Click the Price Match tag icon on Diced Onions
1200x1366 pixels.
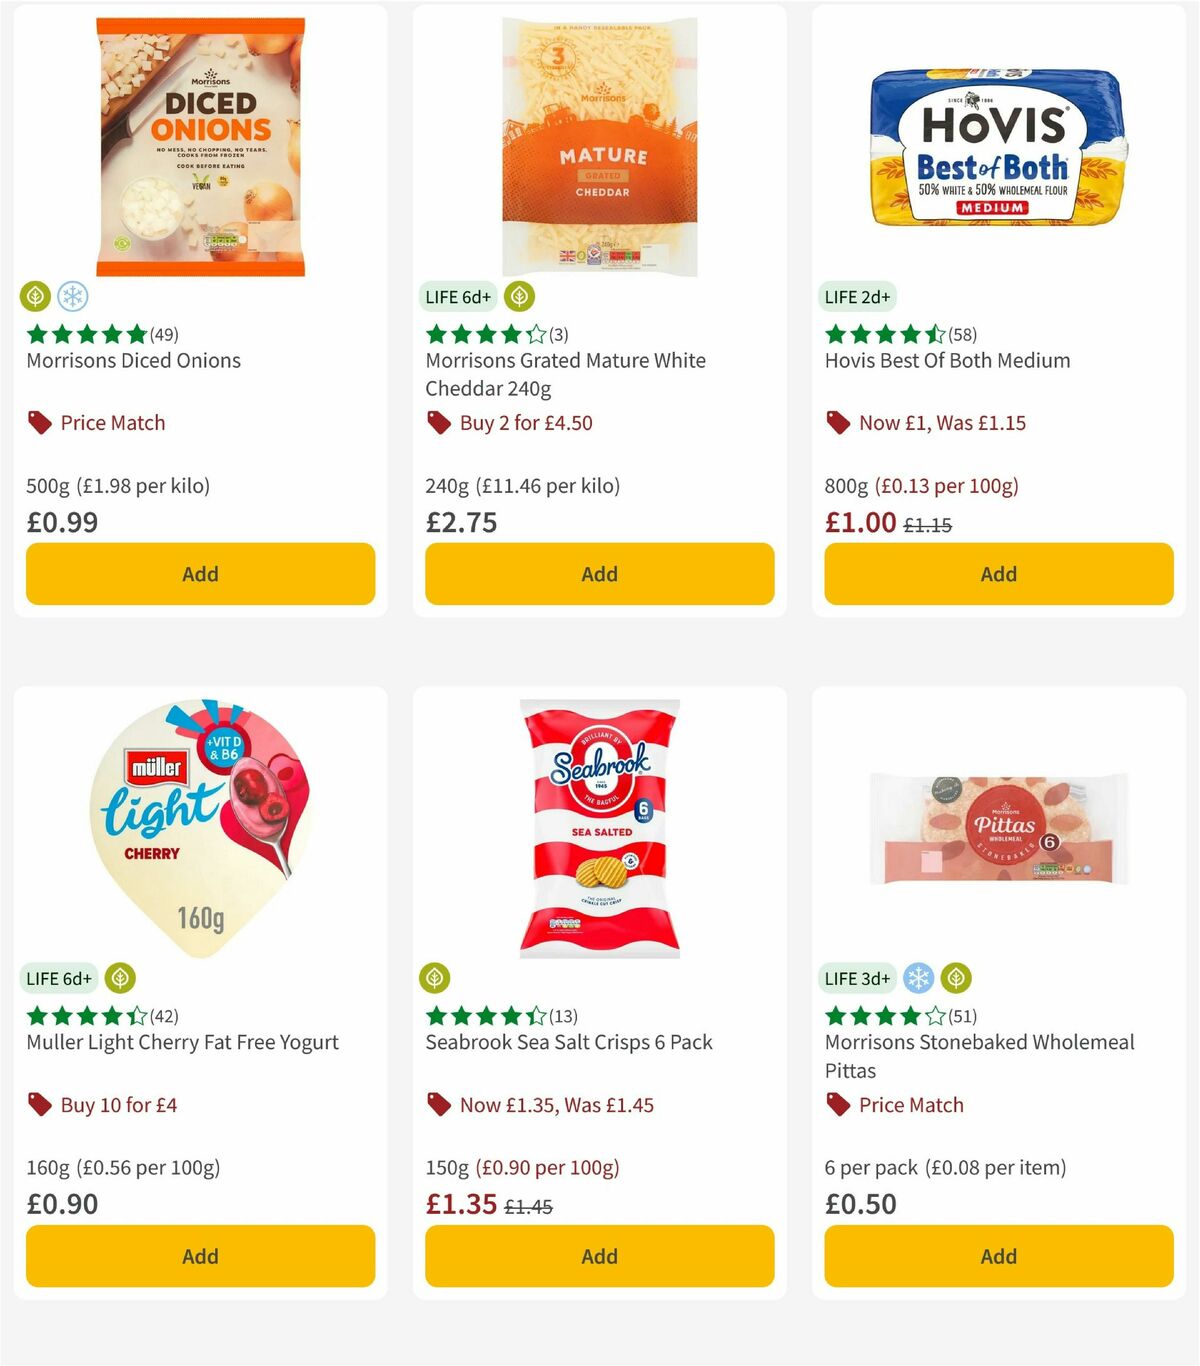[38, 422]
